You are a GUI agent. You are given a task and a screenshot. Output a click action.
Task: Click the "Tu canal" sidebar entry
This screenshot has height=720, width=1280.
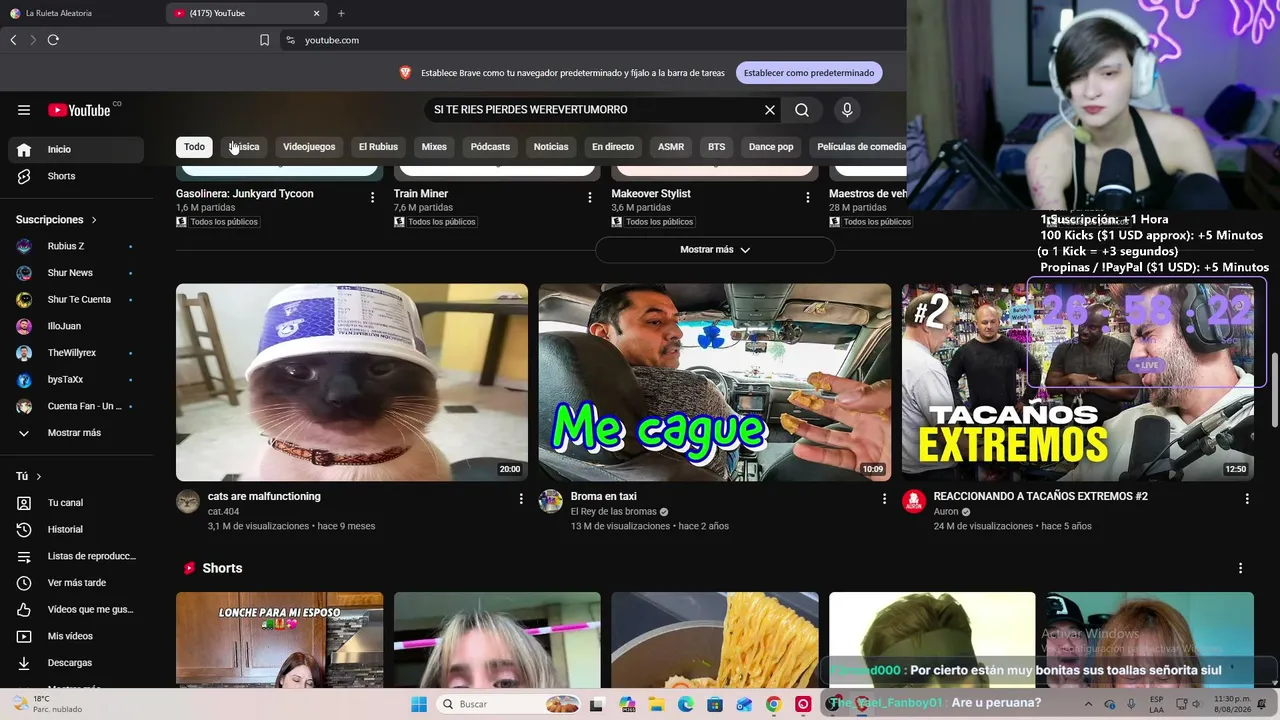coord(76,503)
